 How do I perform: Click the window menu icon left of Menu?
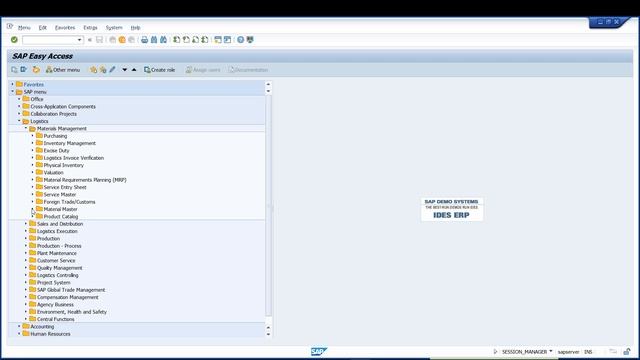point(10,26)
